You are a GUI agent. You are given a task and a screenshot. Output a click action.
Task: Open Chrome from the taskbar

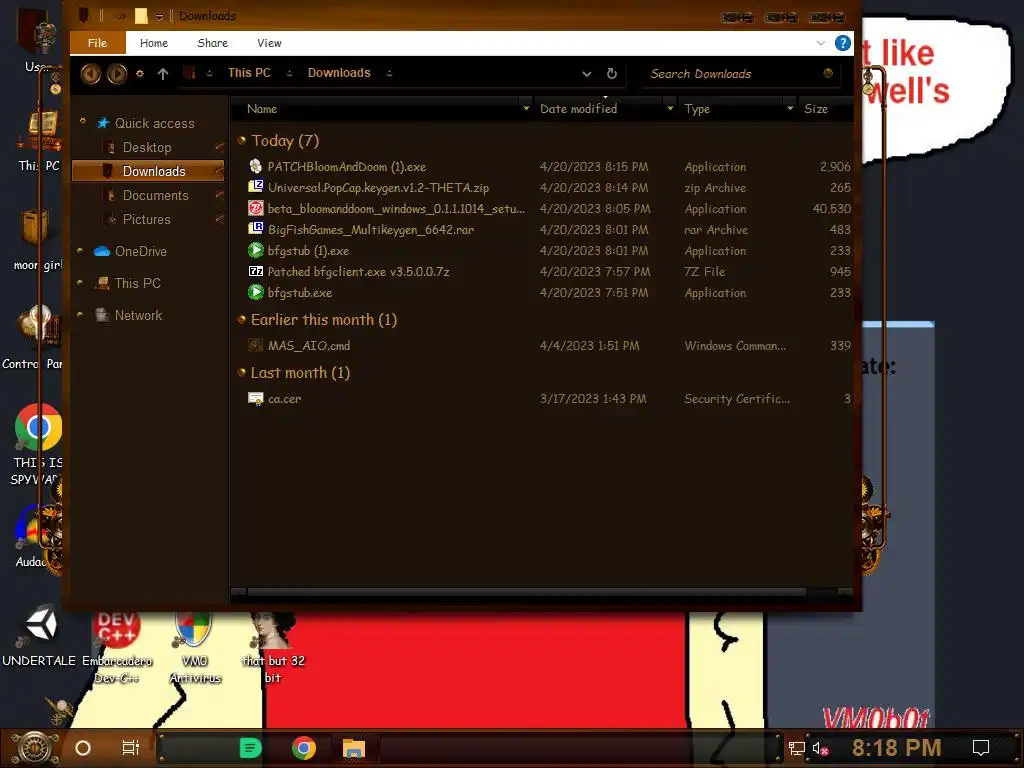click(304, 748)
